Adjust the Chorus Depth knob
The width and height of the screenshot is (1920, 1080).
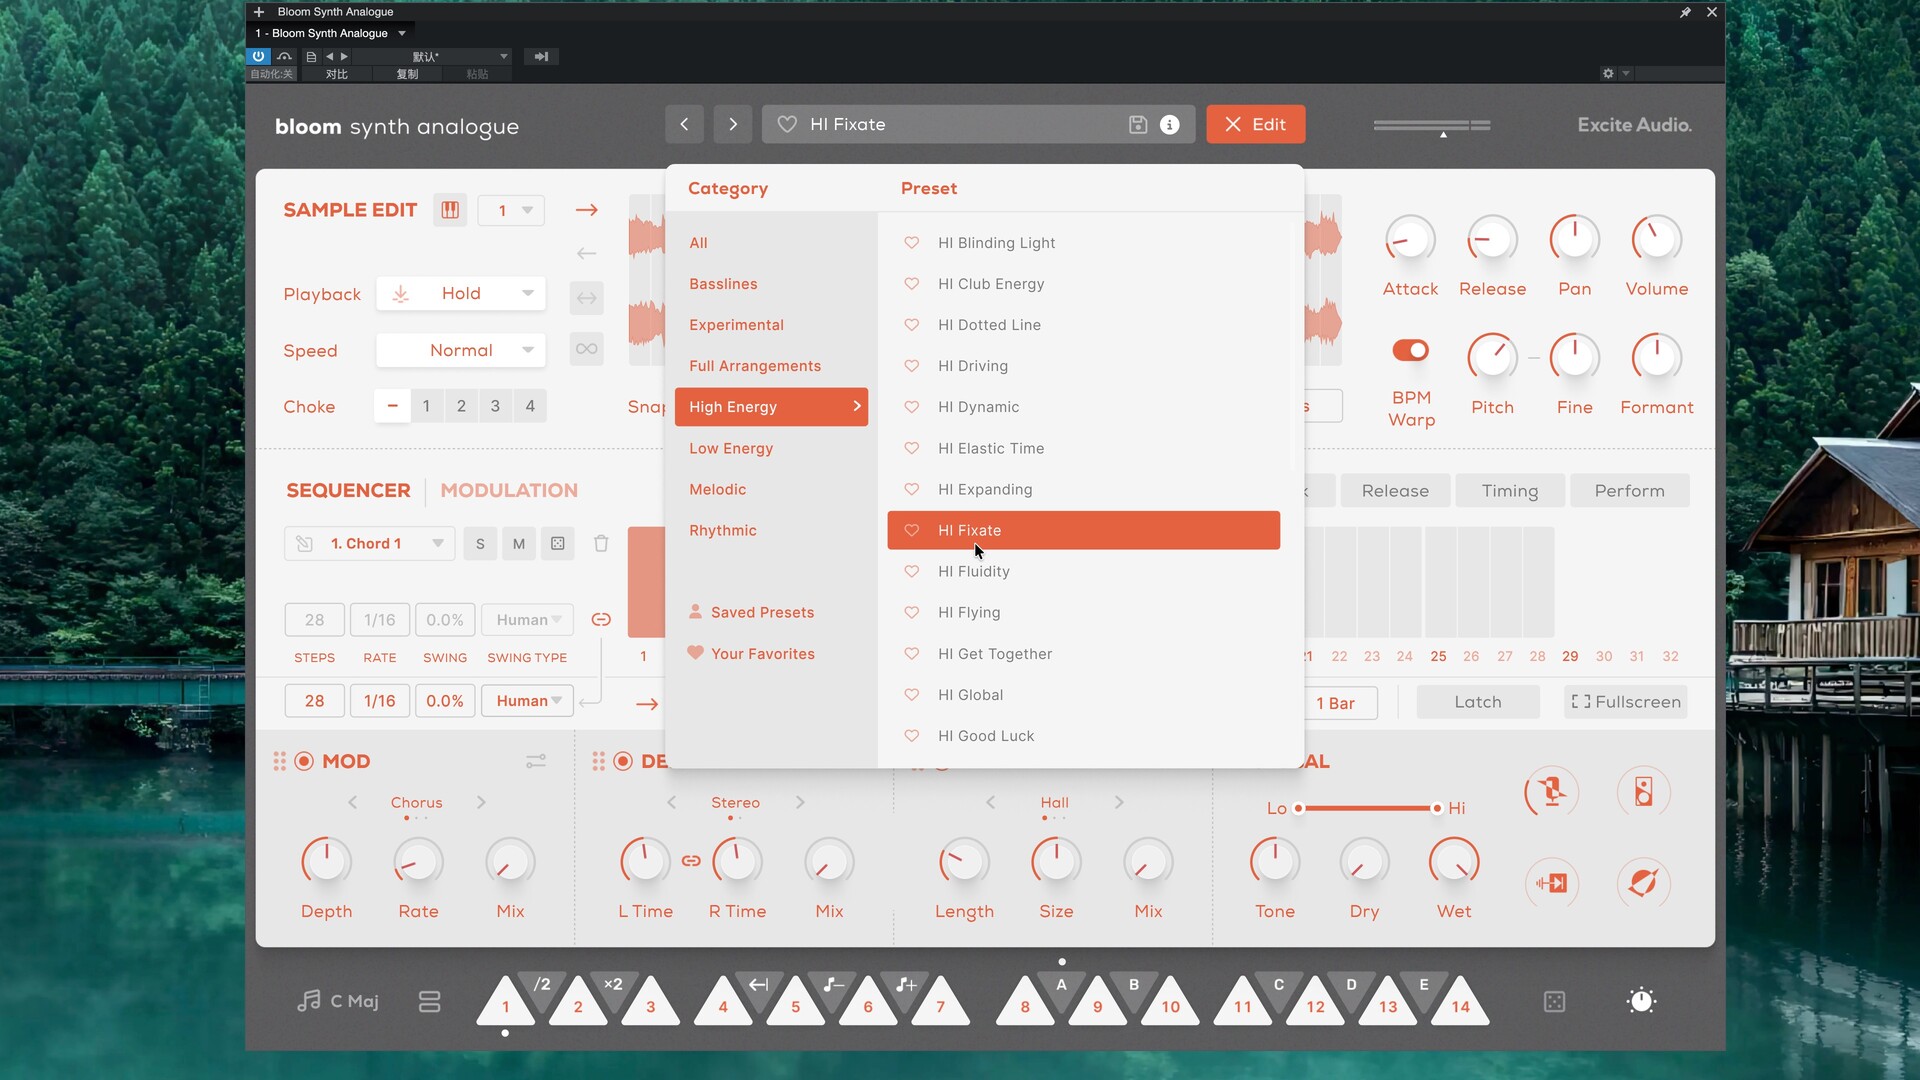pos(326,861)
